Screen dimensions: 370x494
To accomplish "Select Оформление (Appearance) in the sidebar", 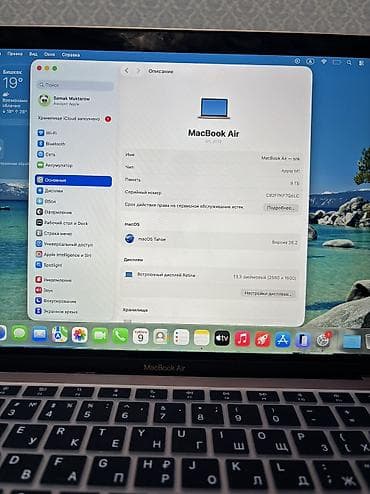I will (x=54, y=212).
